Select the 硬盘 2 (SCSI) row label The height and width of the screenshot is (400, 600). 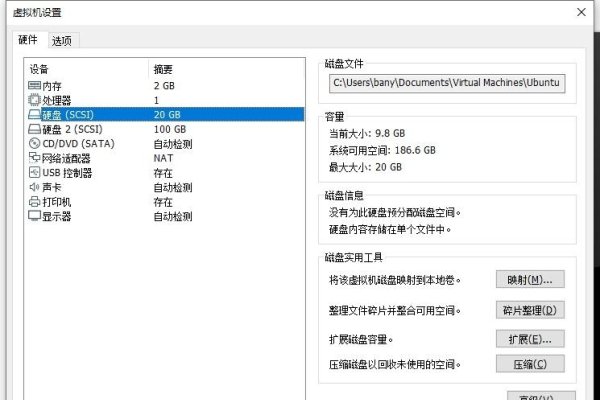pyautogui.click(x=72, y=129)
